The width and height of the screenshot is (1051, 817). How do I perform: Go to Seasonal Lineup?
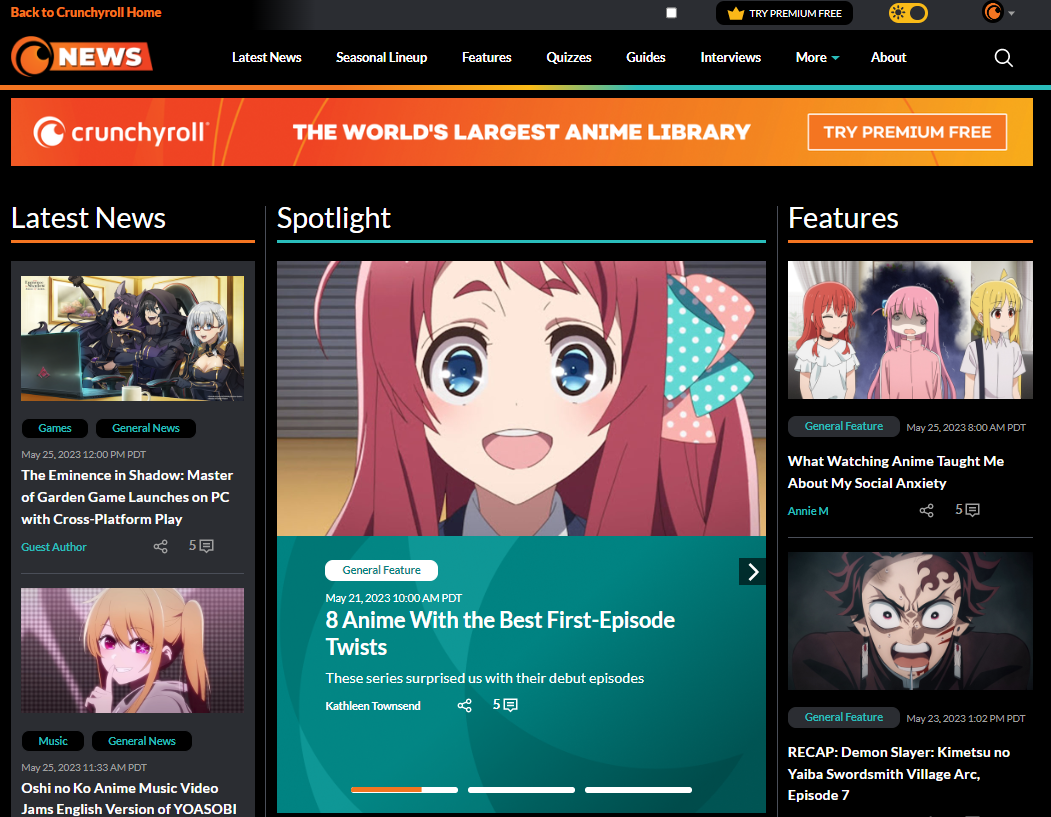coord(381,58)
